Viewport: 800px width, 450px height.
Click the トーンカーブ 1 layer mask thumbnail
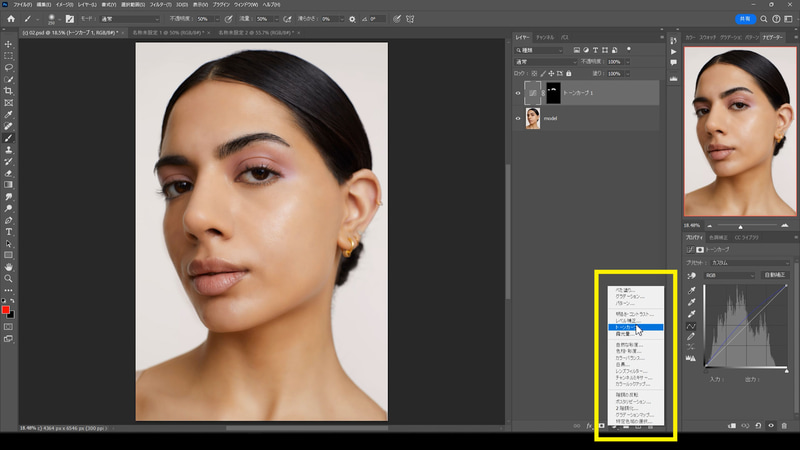click(554, 93)
